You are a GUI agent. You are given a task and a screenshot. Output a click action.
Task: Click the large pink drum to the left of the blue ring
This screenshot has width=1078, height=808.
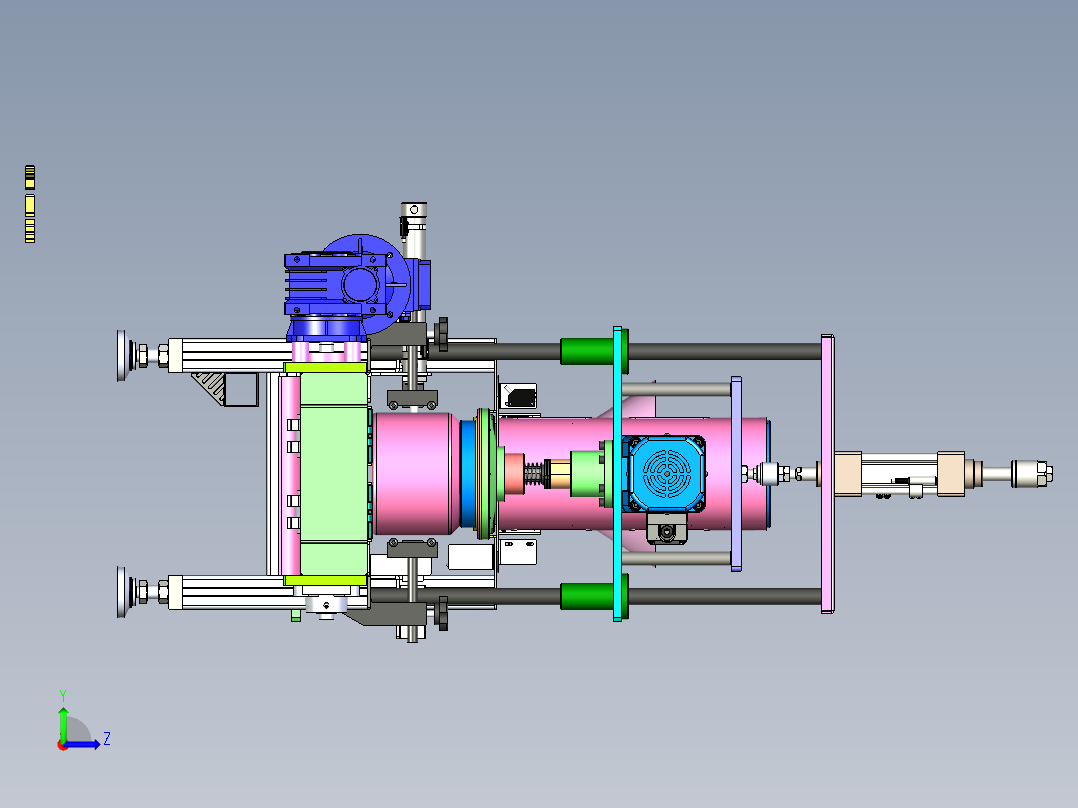point(413,473)
